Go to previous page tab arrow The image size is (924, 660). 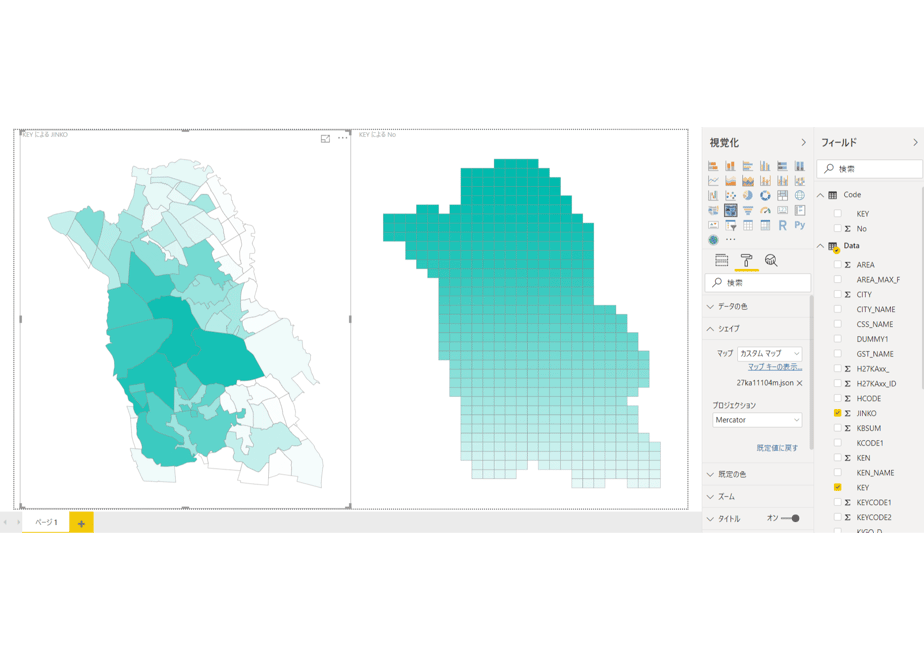pyautogui.click(x=5, y=522)
